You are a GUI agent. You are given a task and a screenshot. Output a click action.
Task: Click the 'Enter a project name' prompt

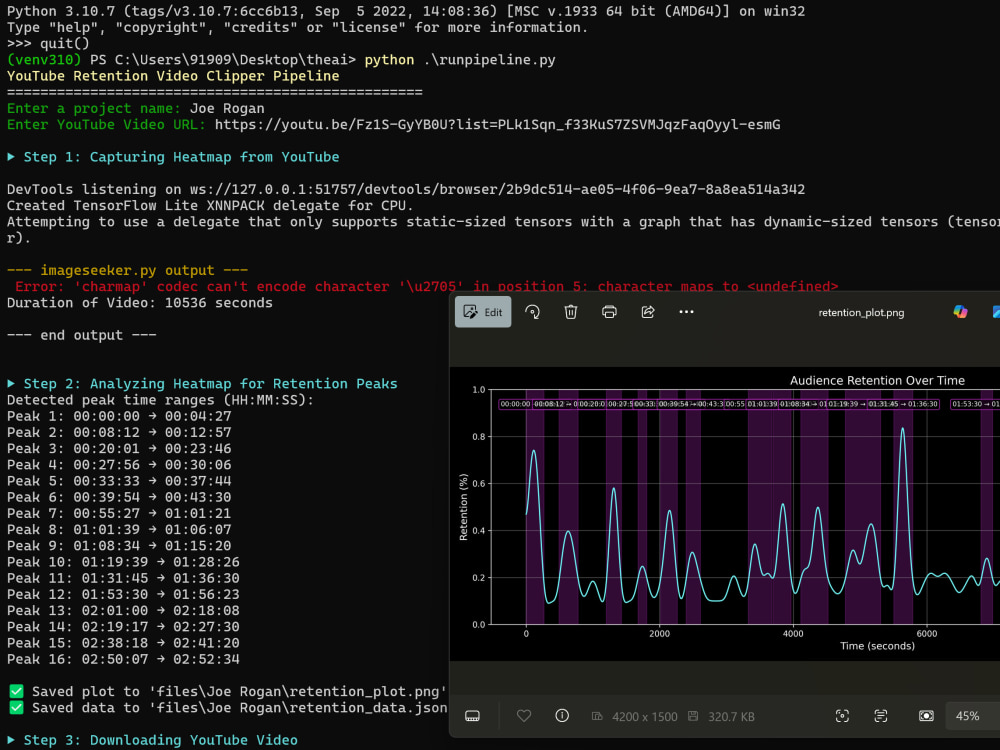point(93,108)
